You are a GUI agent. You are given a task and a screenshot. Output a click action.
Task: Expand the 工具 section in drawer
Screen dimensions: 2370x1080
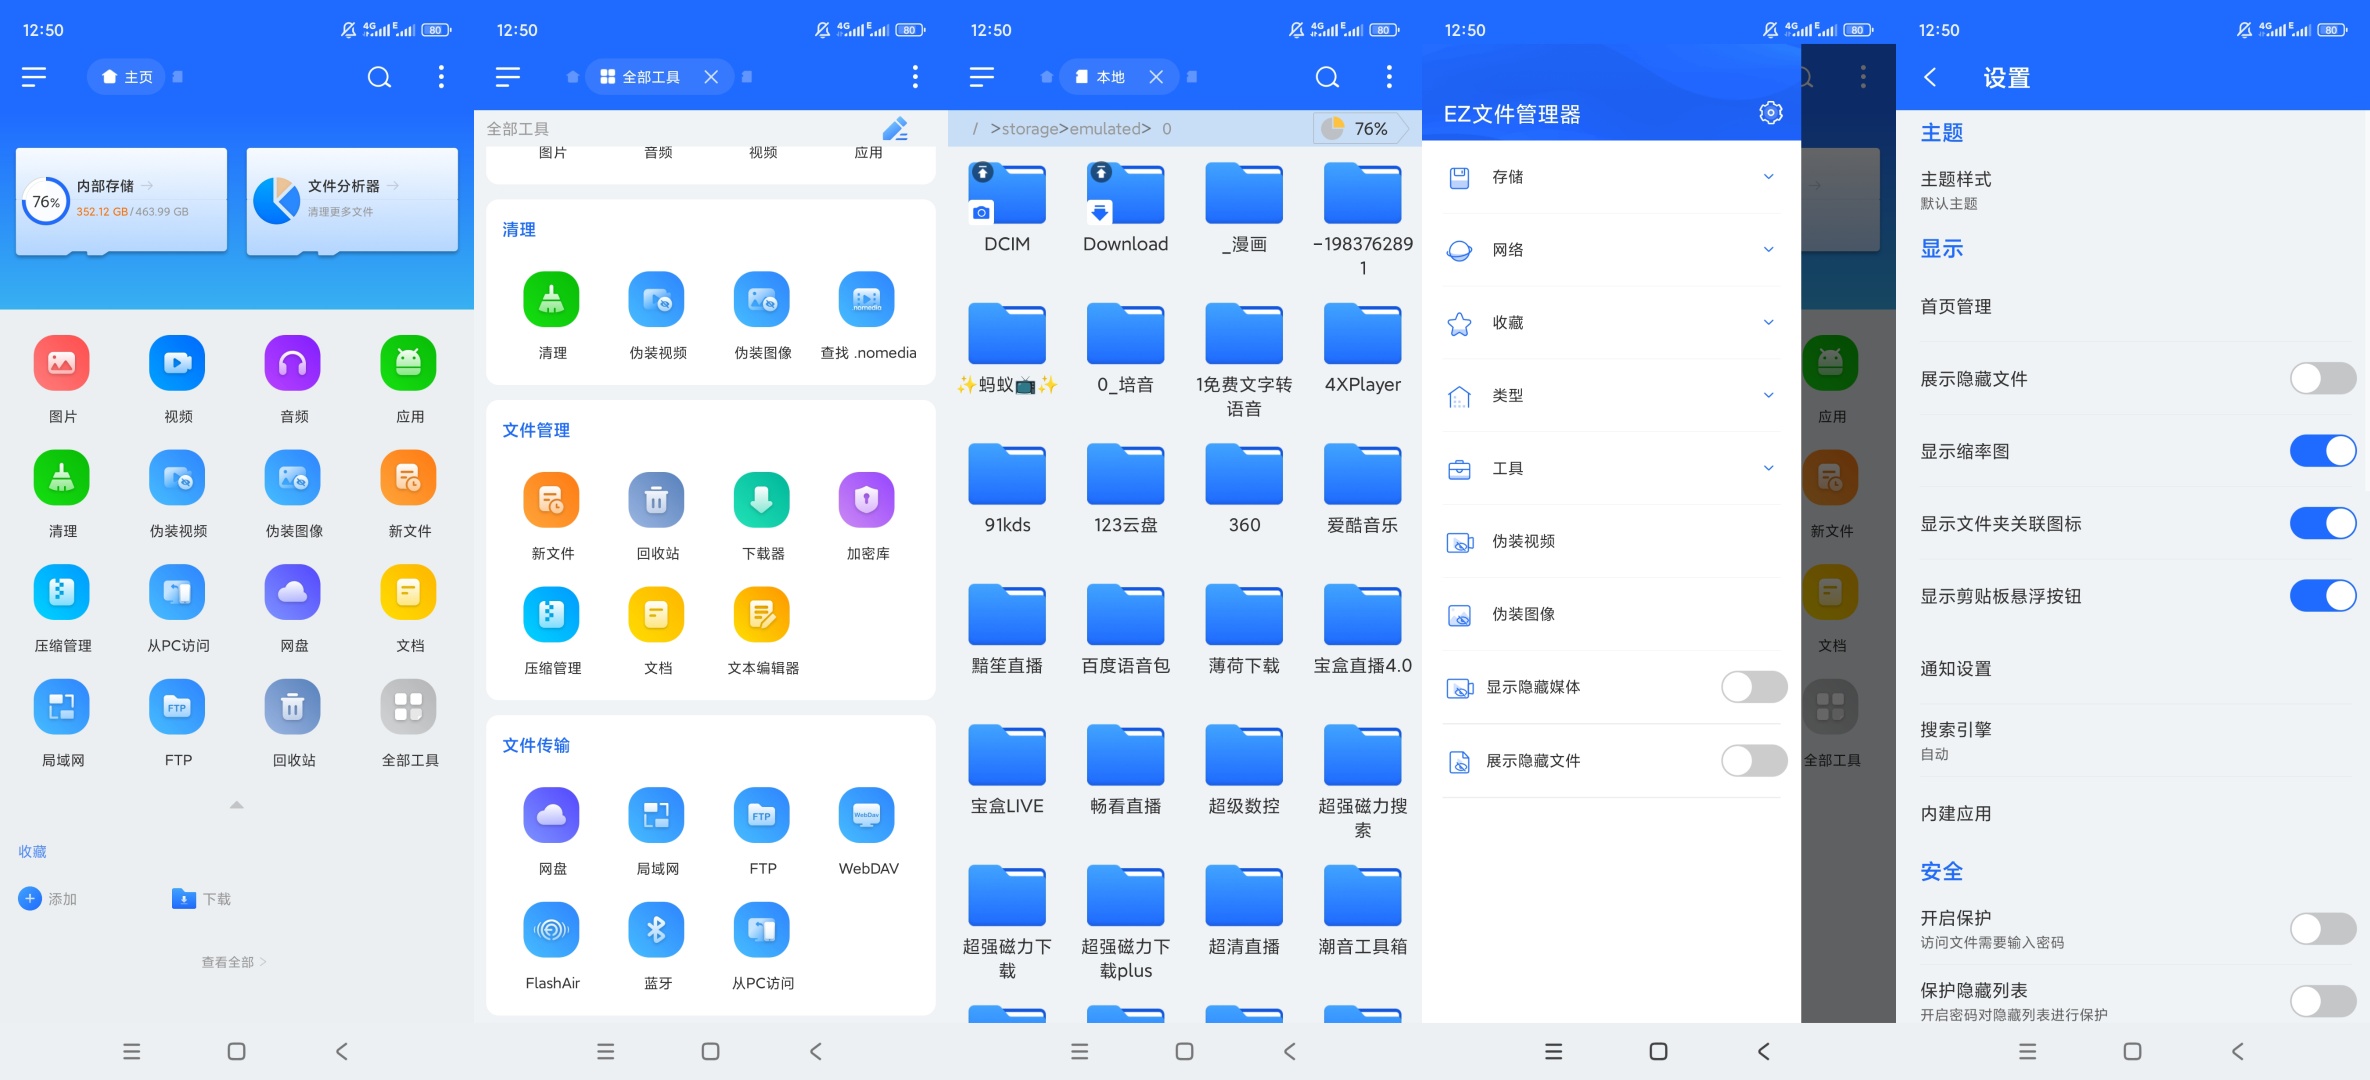click(x=1612, y=468)
